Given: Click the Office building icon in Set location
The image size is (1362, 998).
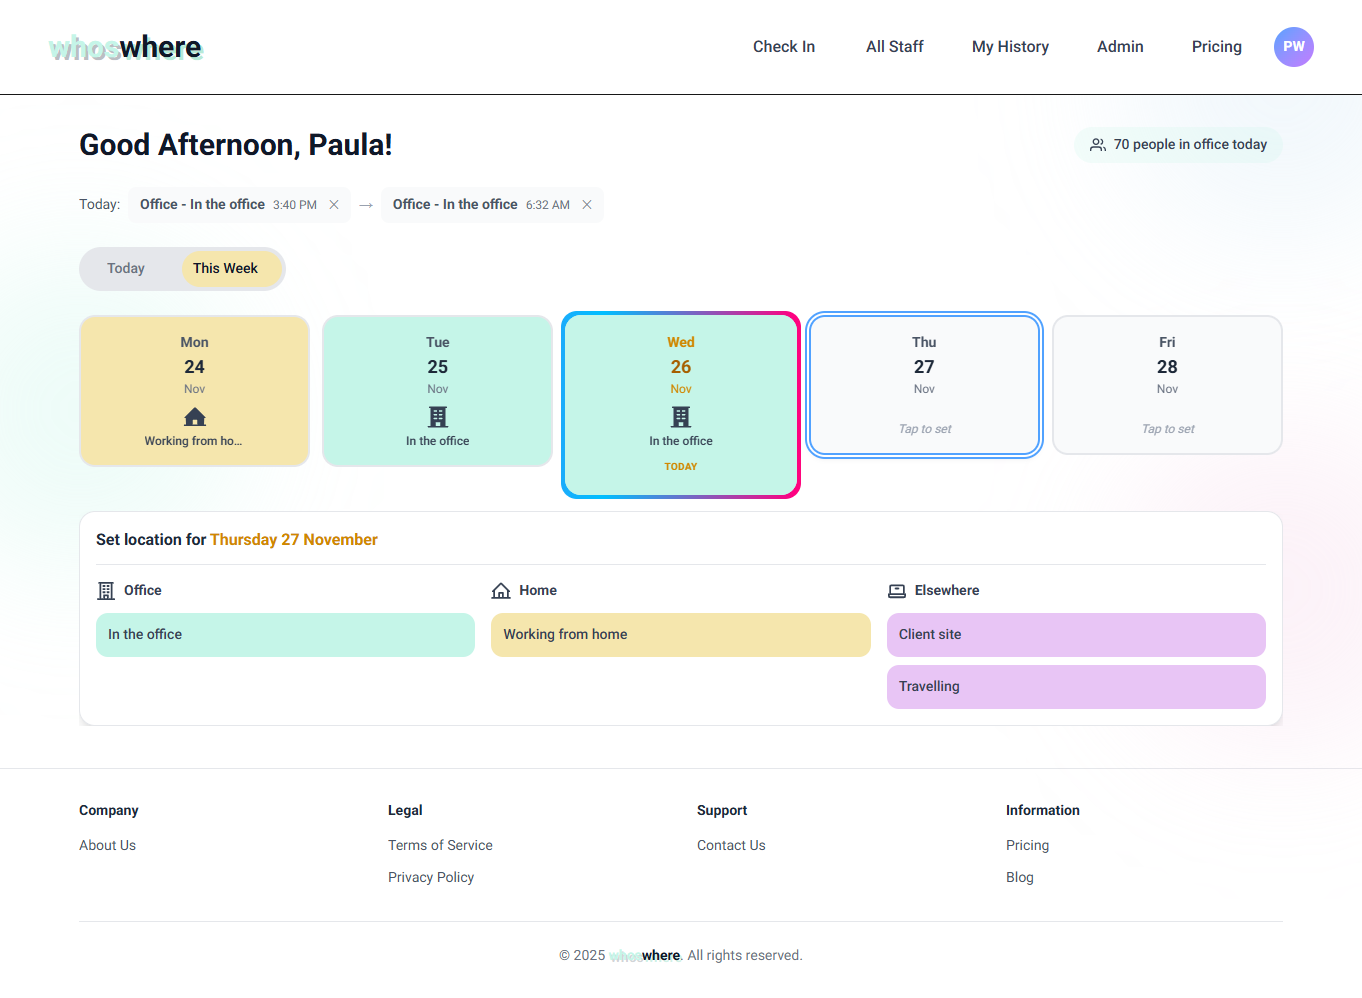Looking at the screenshot, I should (x=105, y=590).
